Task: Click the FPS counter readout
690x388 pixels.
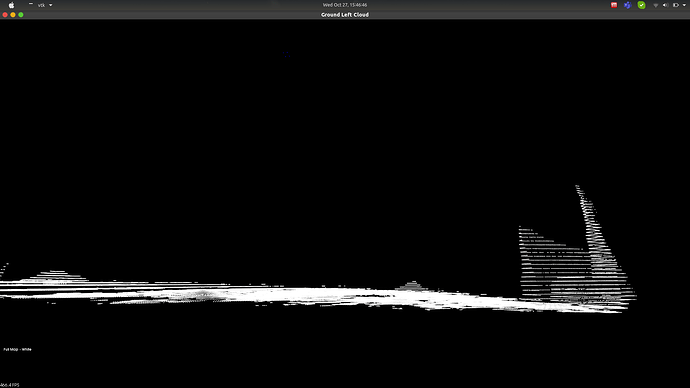Action: coord(10,385)
